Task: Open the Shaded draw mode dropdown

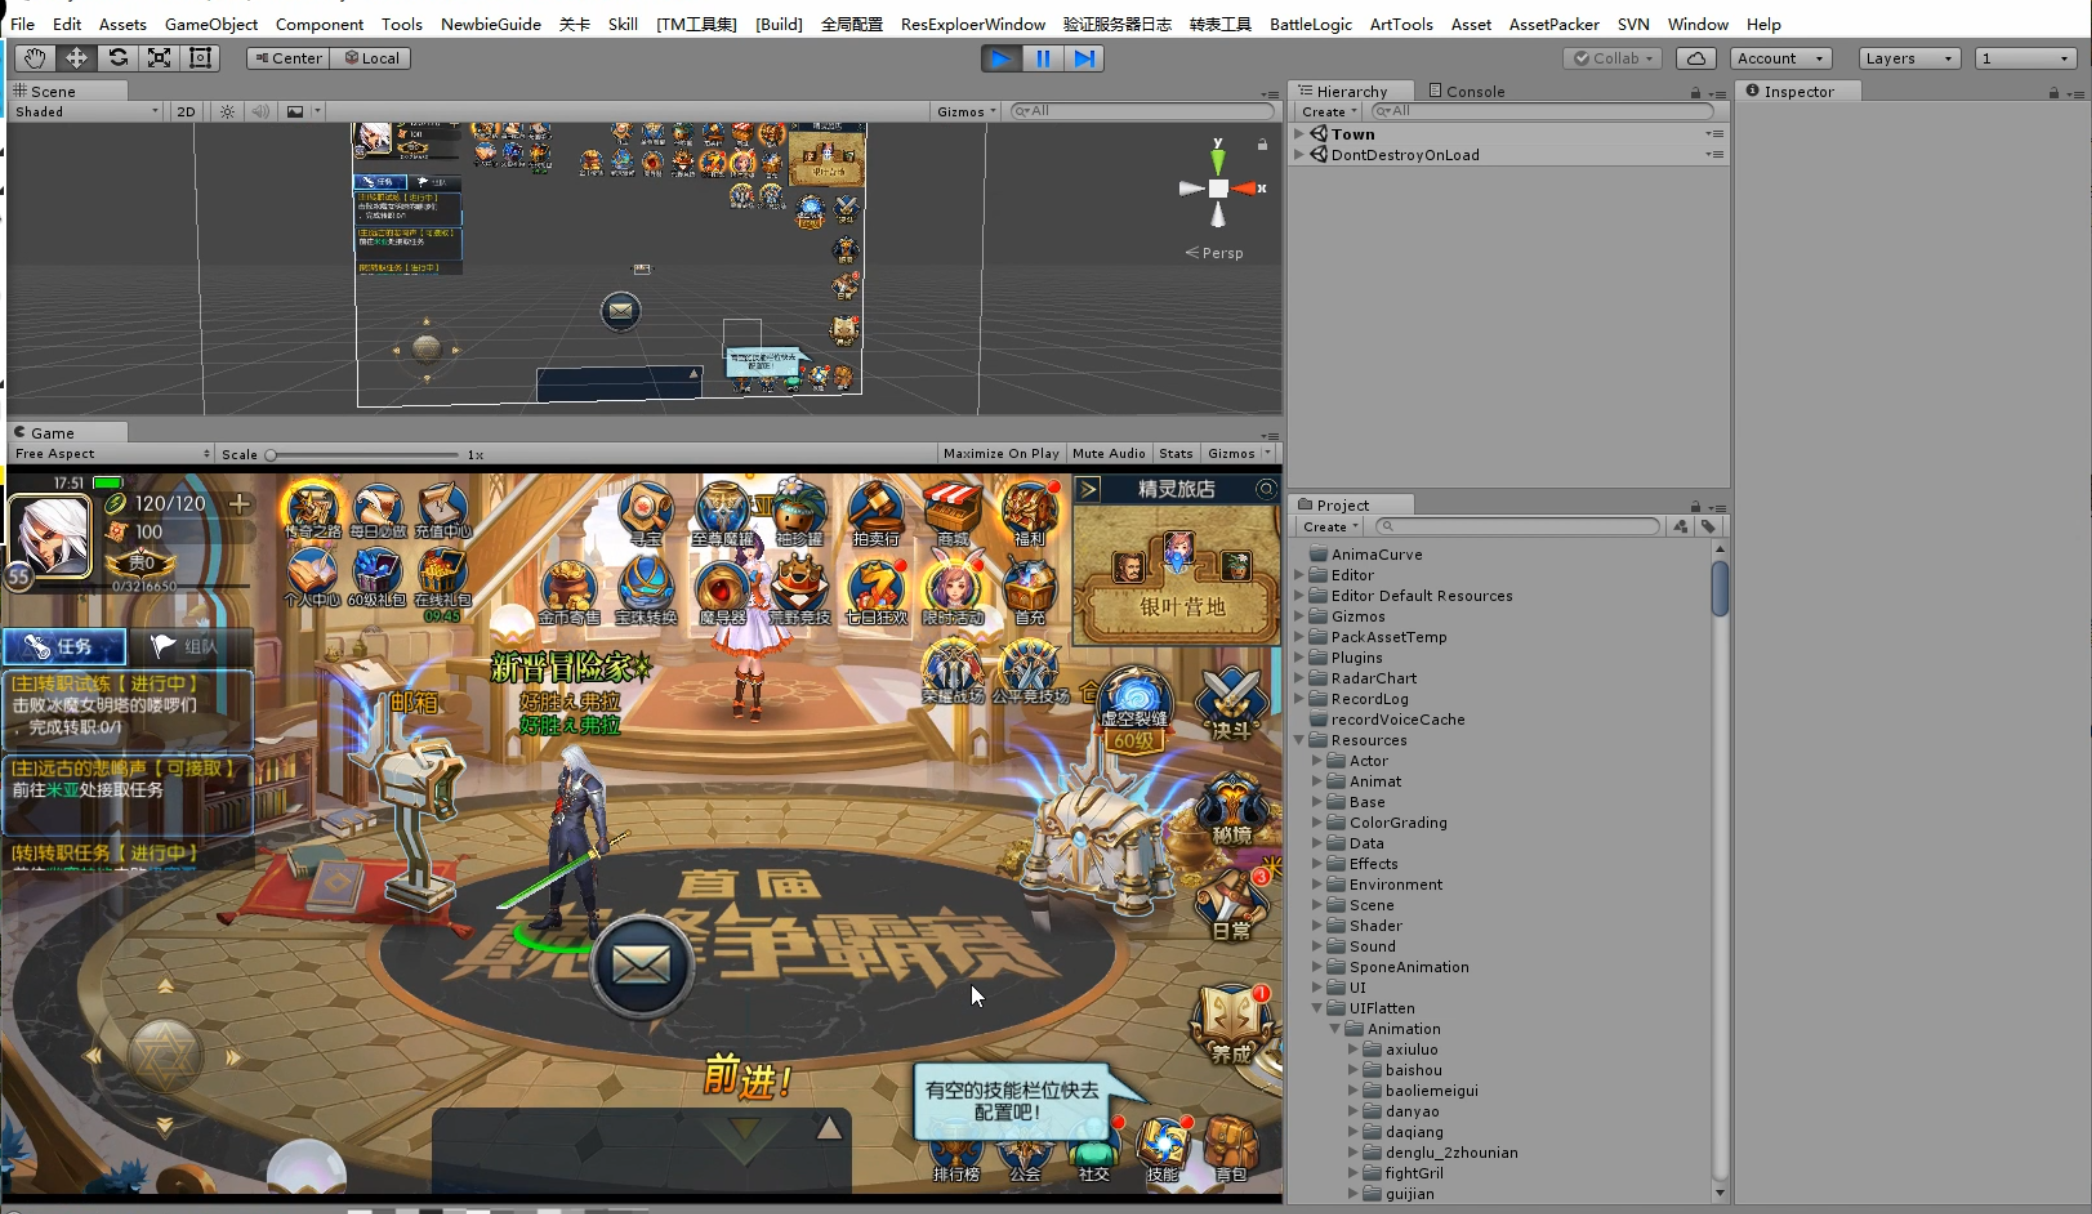Action: (x=86, y=111)
